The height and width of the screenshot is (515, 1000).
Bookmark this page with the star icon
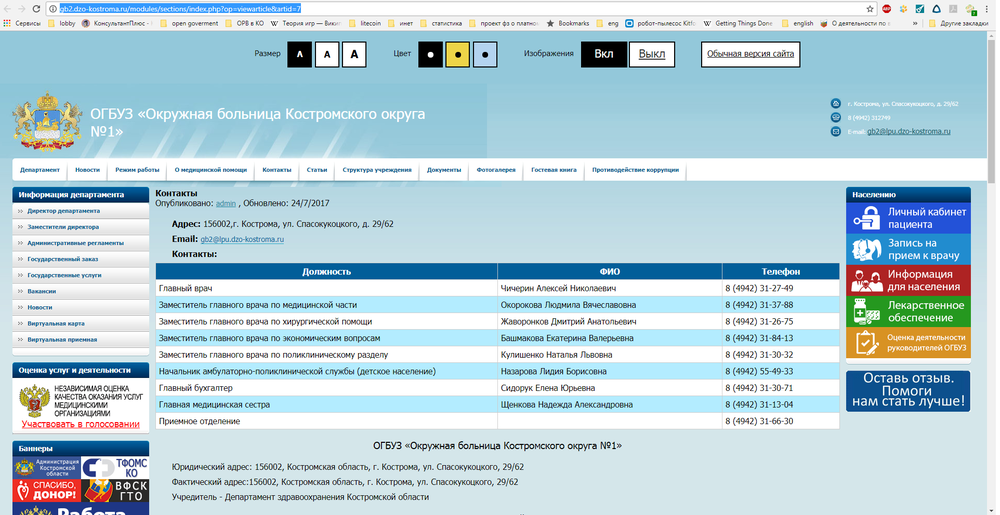(870, 9)
